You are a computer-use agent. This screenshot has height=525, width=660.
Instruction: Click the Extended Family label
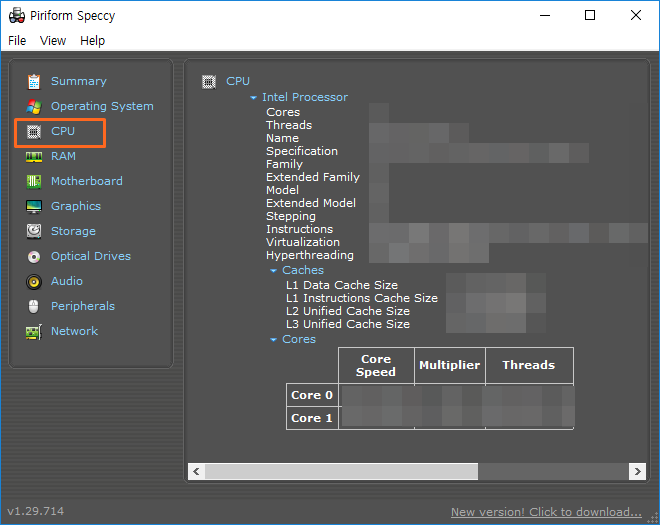(313, 177)
